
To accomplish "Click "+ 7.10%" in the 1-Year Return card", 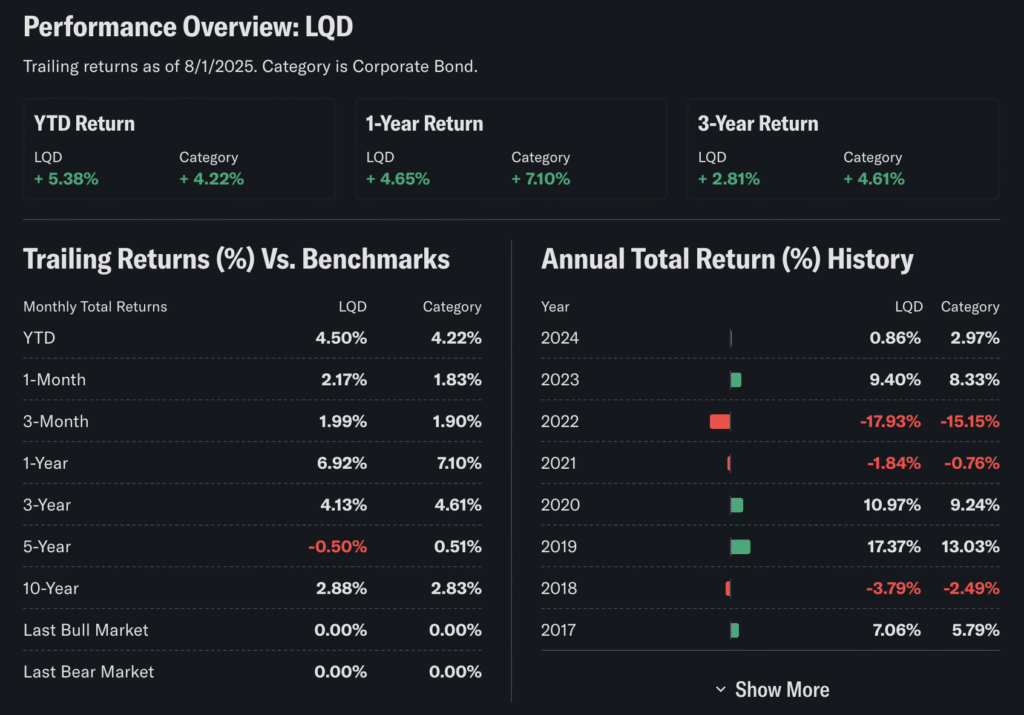I will point(541,179).
